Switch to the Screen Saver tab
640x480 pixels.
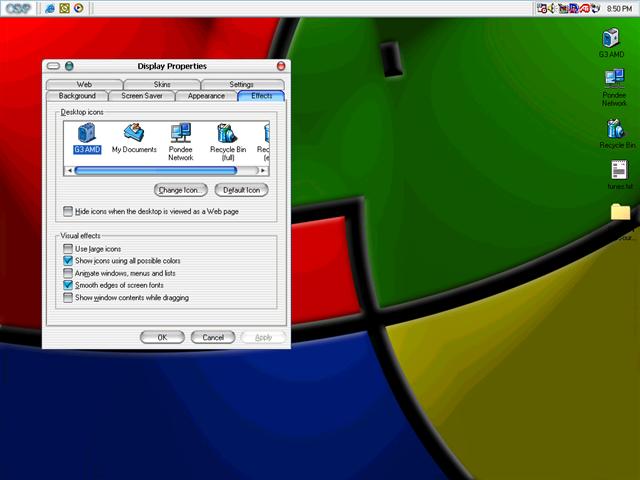click(140, 96)
